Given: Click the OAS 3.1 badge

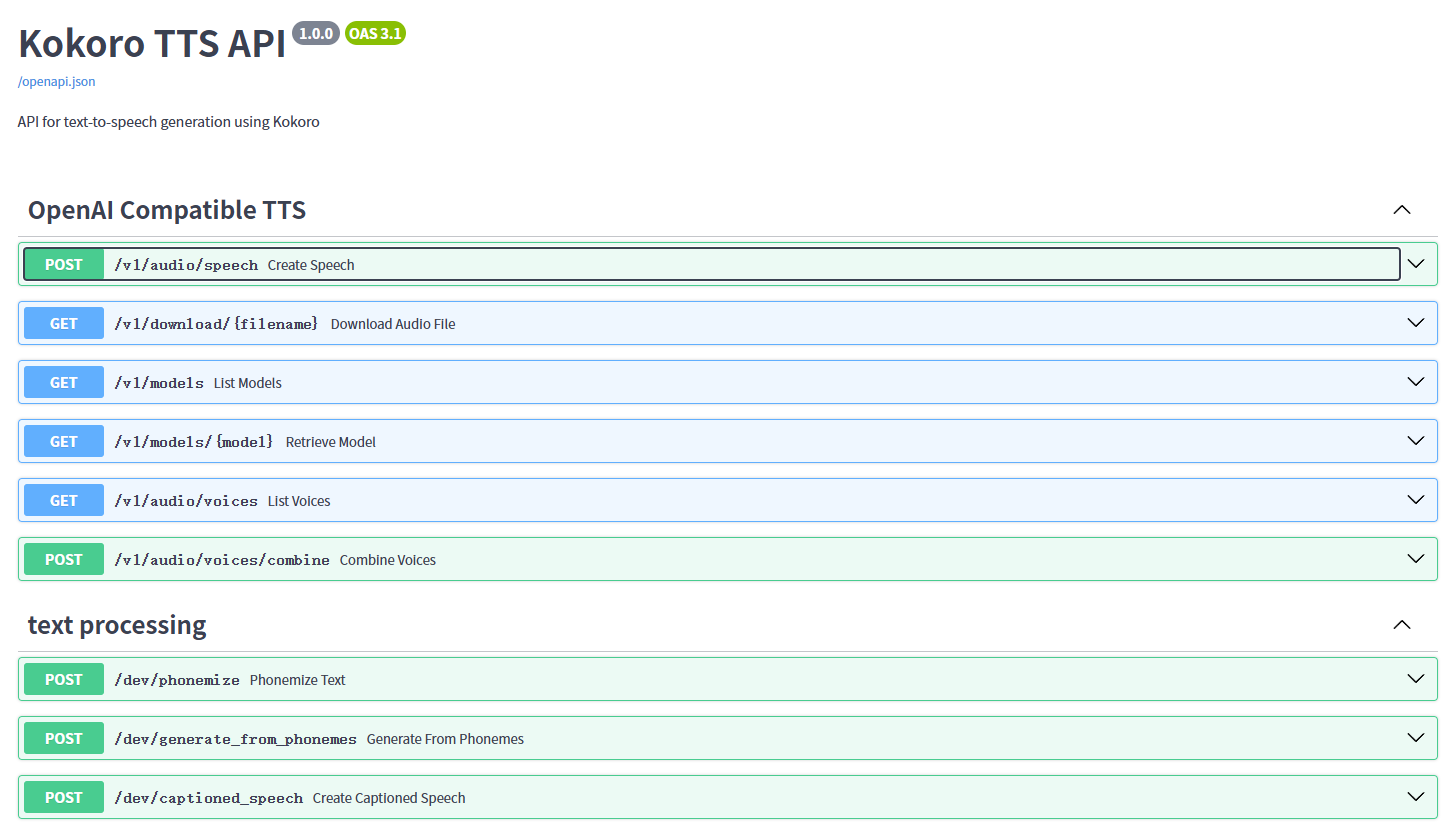Looking at the screenshot, I should [375, 33].
